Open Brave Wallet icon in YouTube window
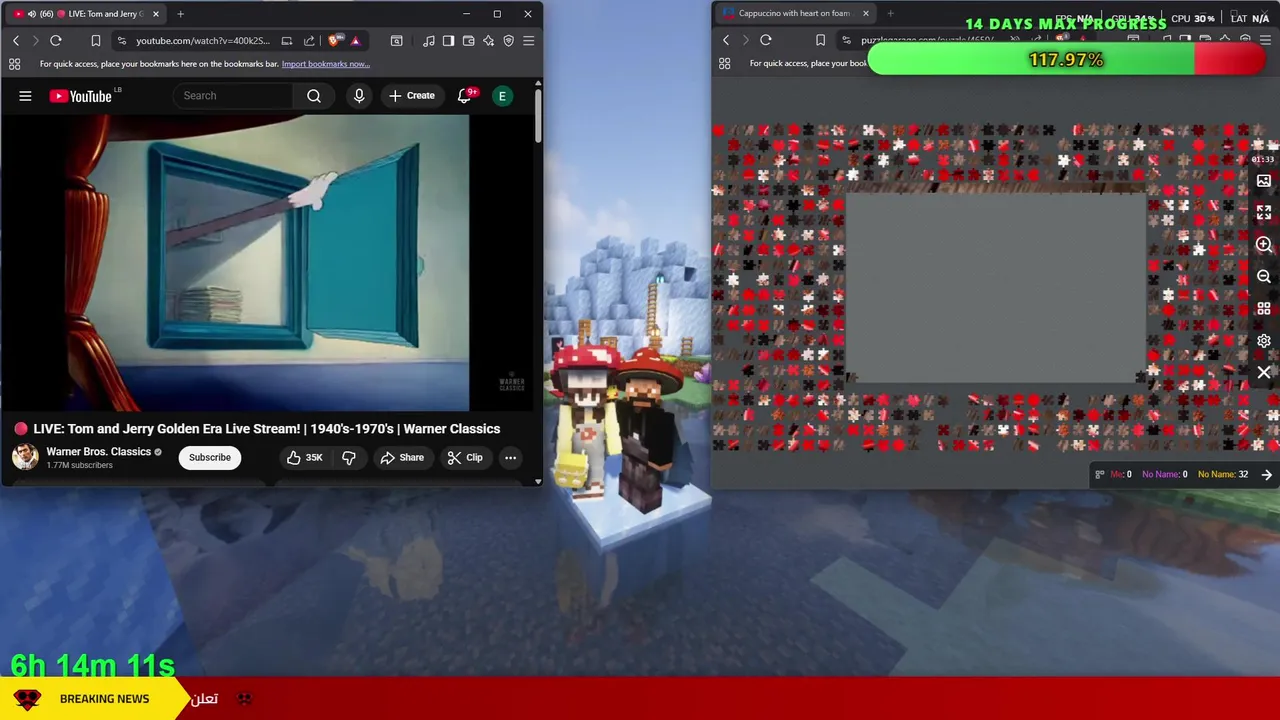 [x=469, y=41]
